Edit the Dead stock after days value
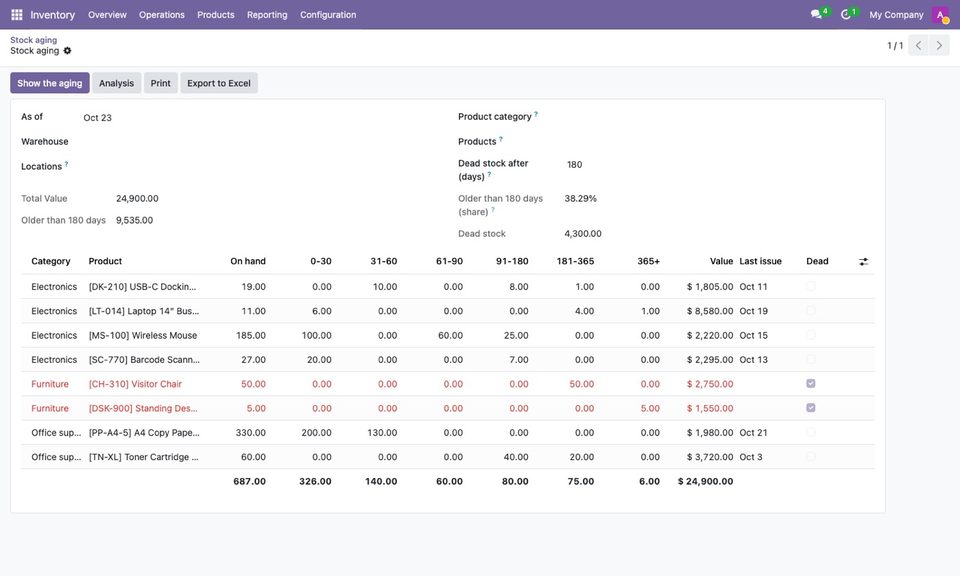 click(718, 165)
